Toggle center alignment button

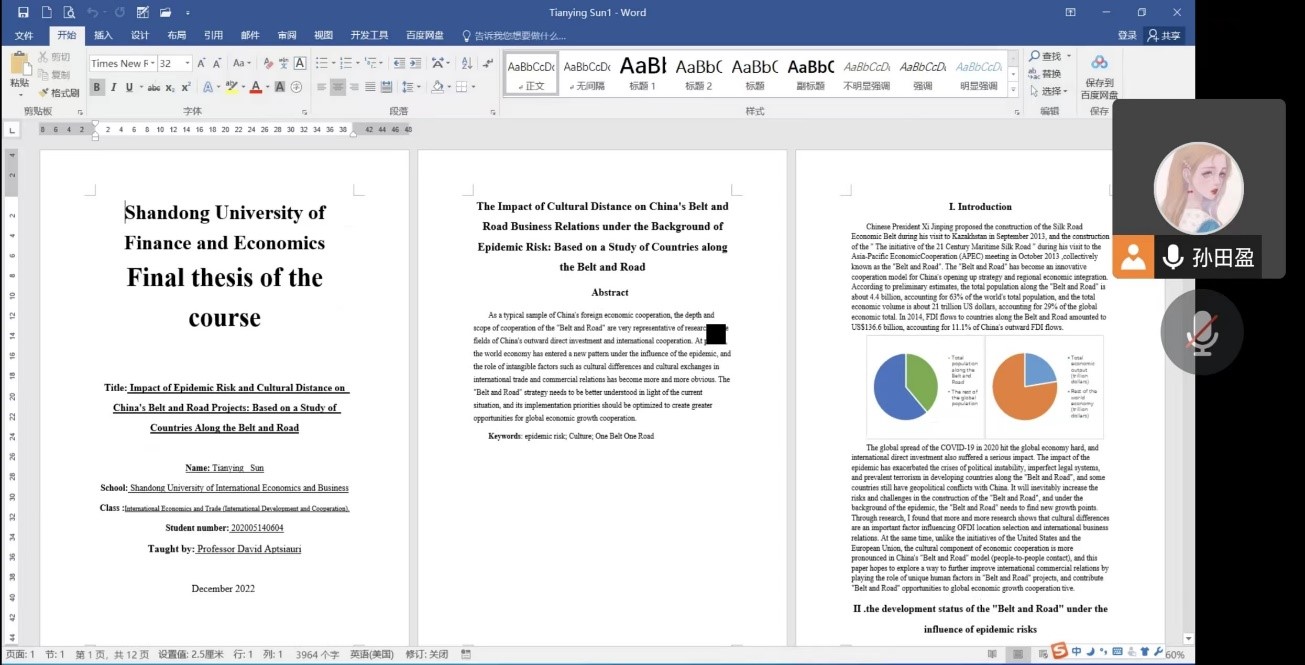point(338,87)
